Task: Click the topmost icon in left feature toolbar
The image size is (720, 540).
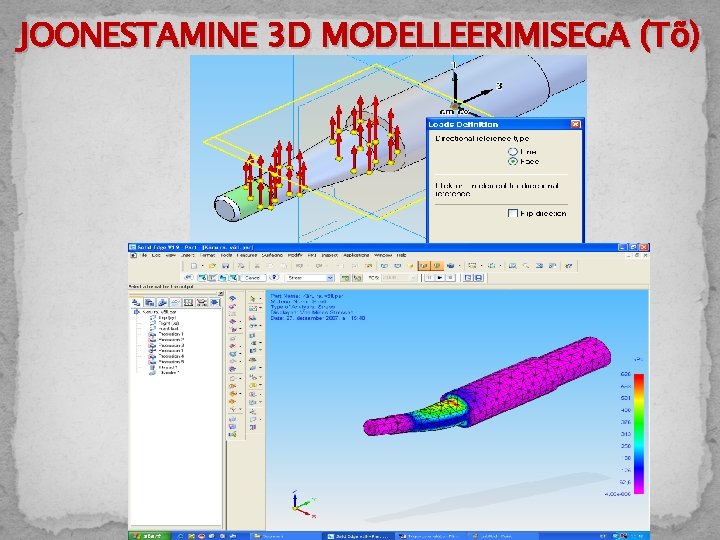Action: (x=233, y=298)
